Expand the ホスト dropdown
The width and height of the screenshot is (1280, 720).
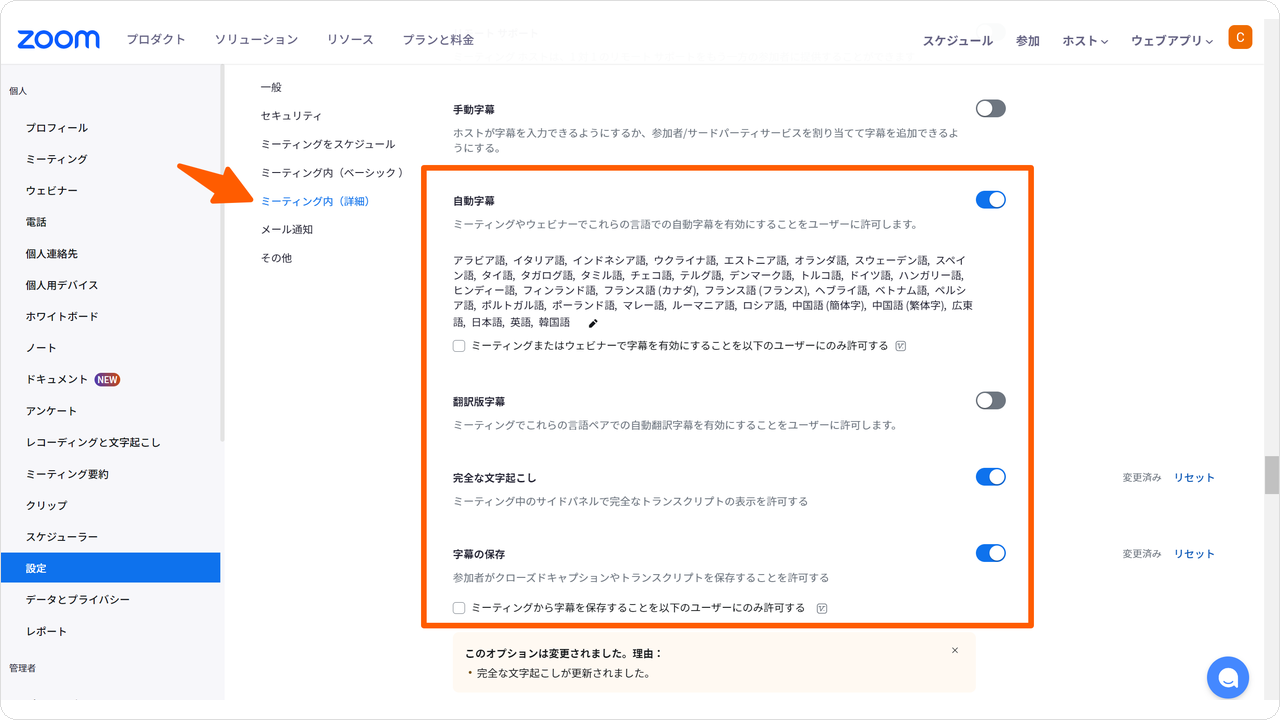click(x=1085, y=41)
